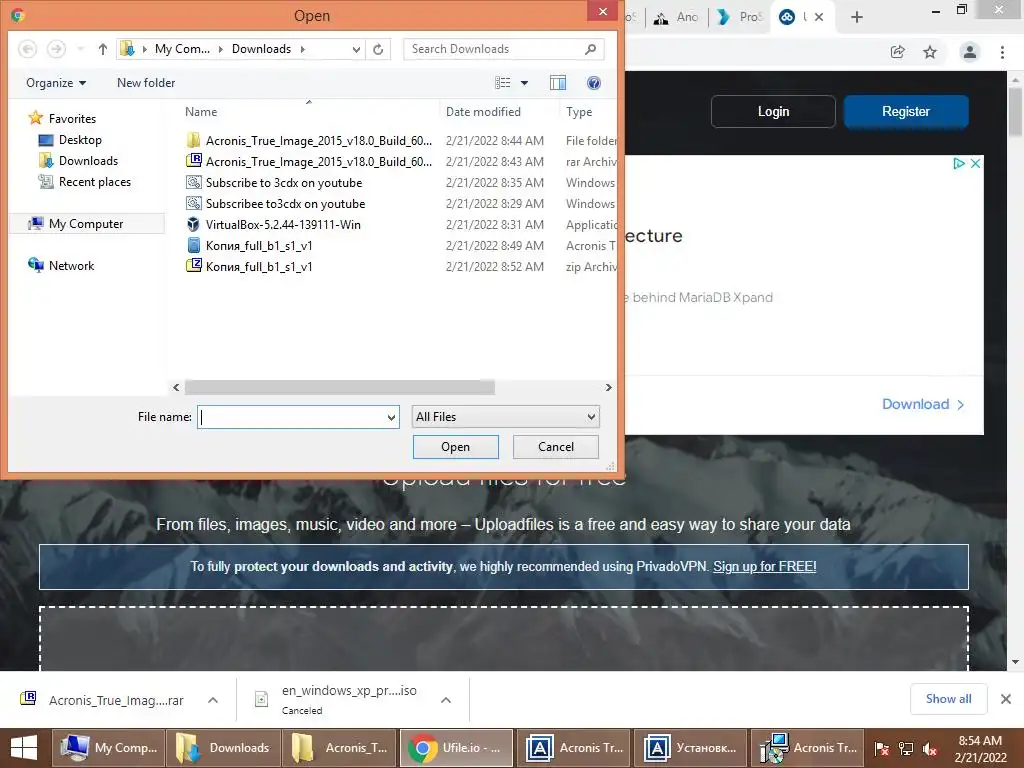Open the All Files type filter dropdown
1024x768 pixels.
coord(505,417)
